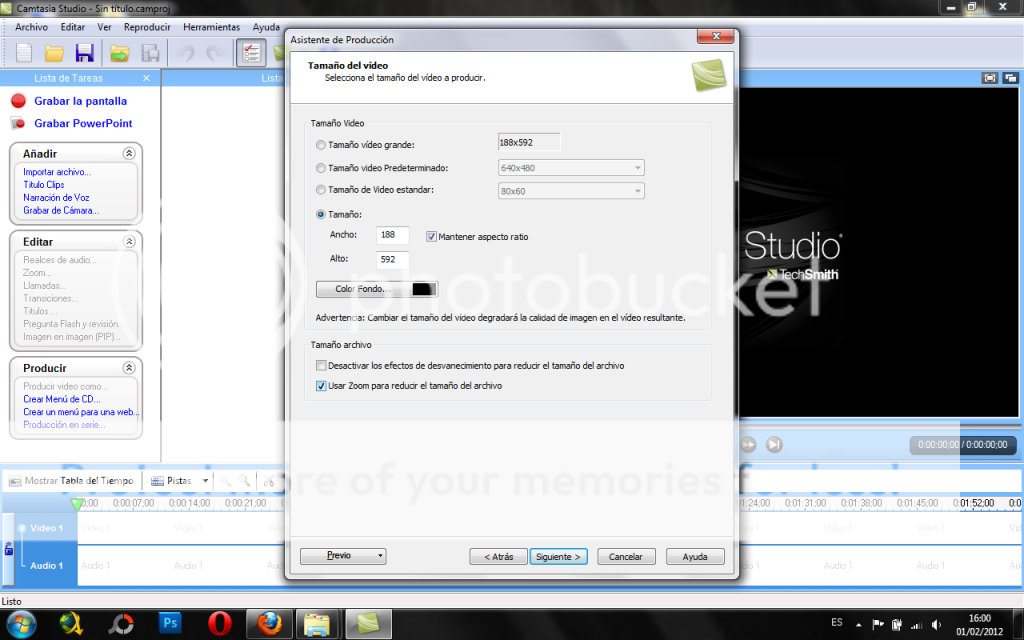Open the Editar menu in menu bar
This screenshot has width=1024, height=640.
click(x=72, y=27)
